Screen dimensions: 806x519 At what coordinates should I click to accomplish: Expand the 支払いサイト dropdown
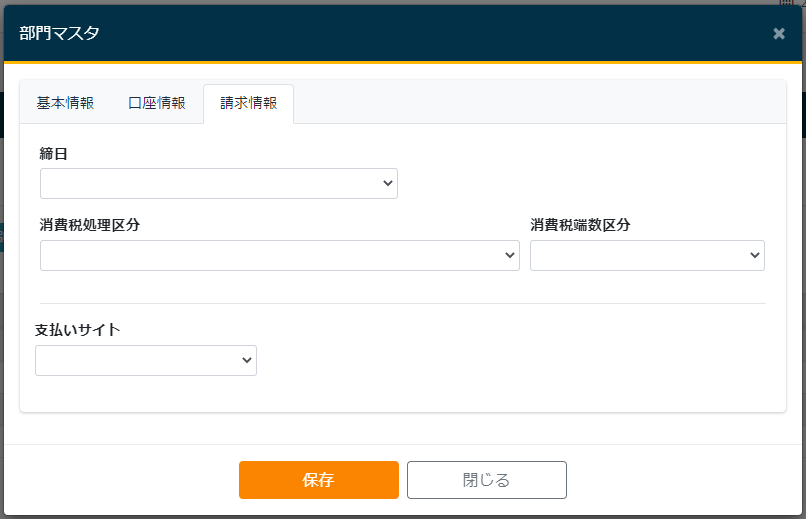[145, 361]
